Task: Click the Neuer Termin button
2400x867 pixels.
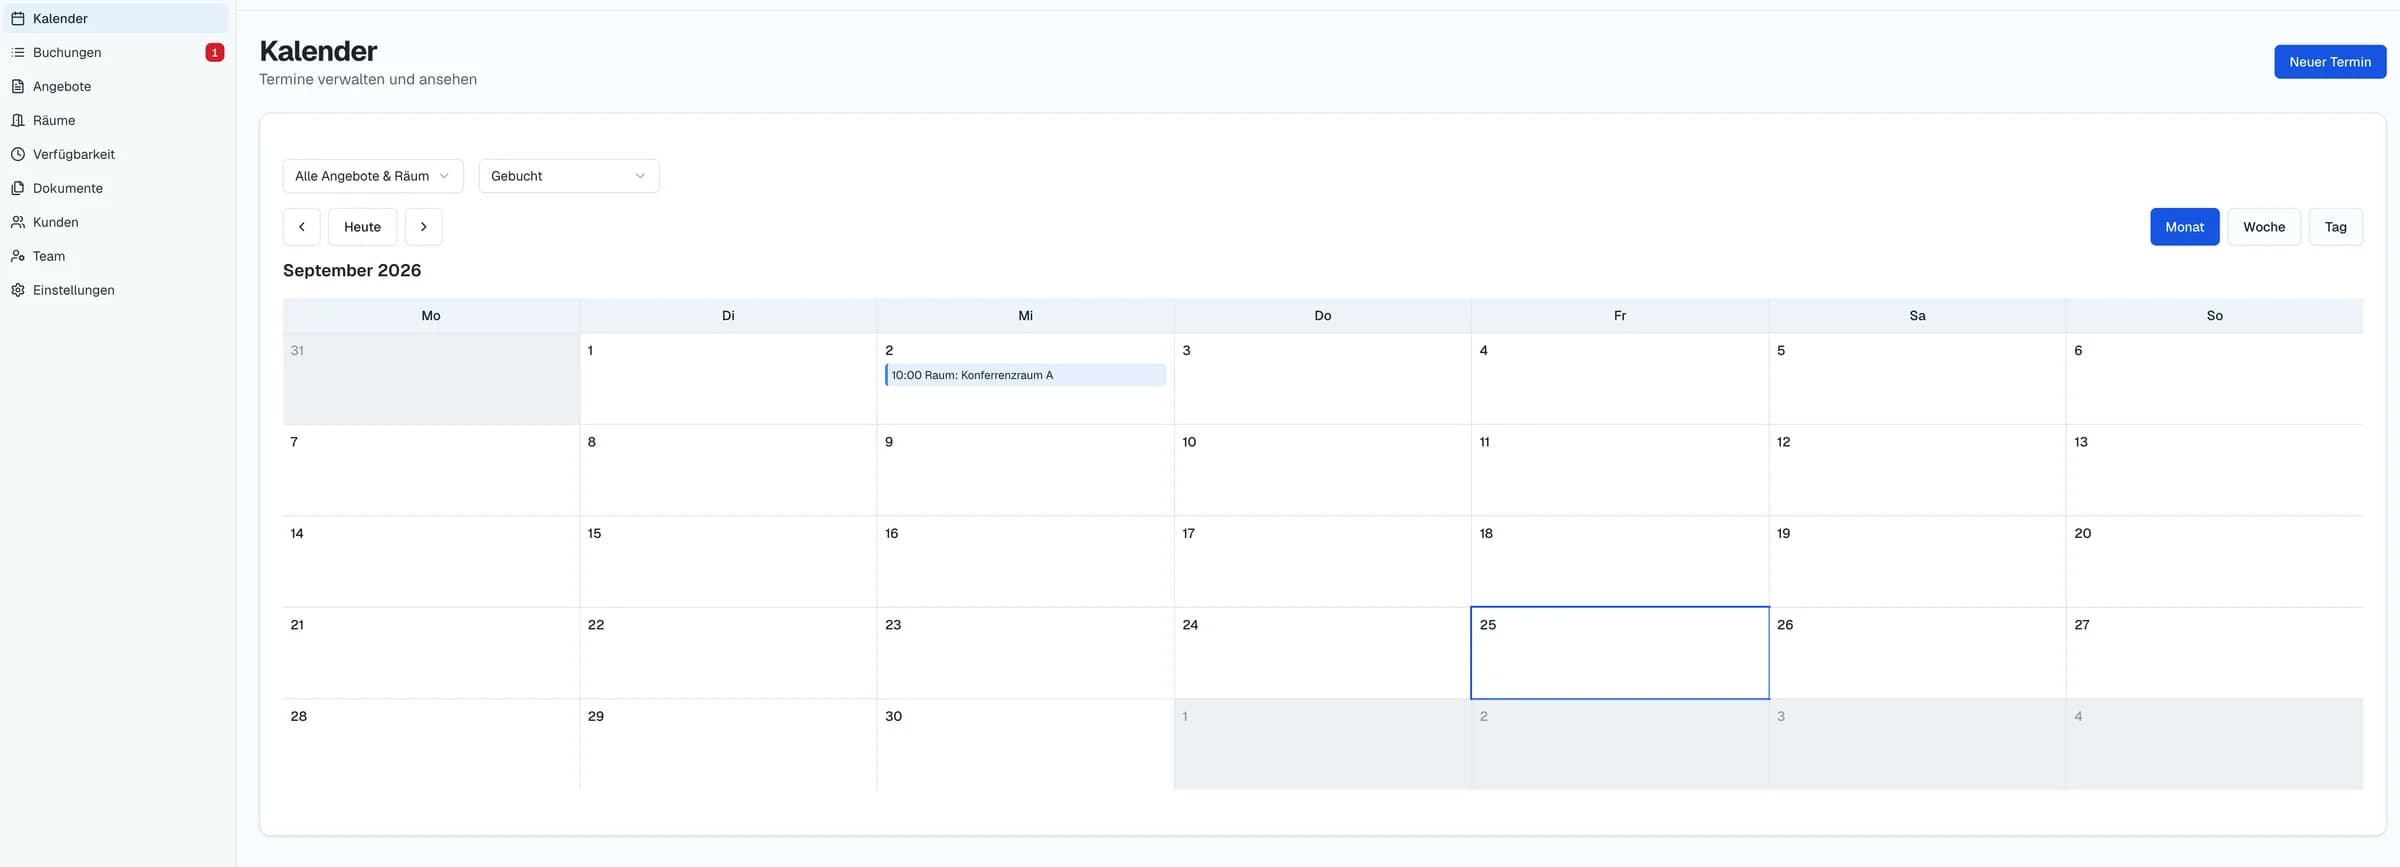Action: pyautogui.click(x=2330, y=62)
